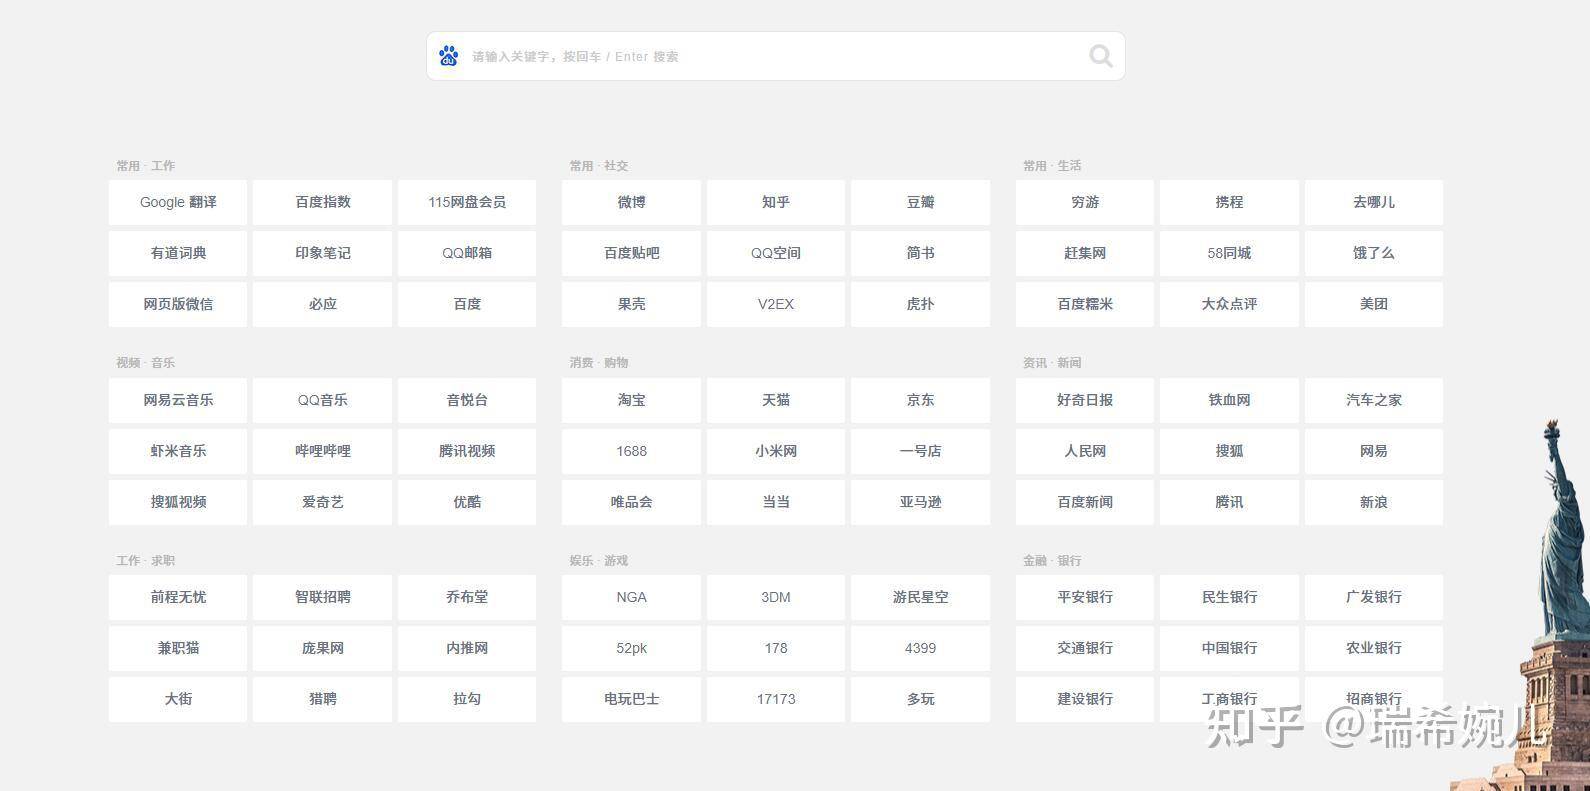1590x791 pixels.
Task: Play music on 网易云音乐
Action: click(x=178, y=400)
